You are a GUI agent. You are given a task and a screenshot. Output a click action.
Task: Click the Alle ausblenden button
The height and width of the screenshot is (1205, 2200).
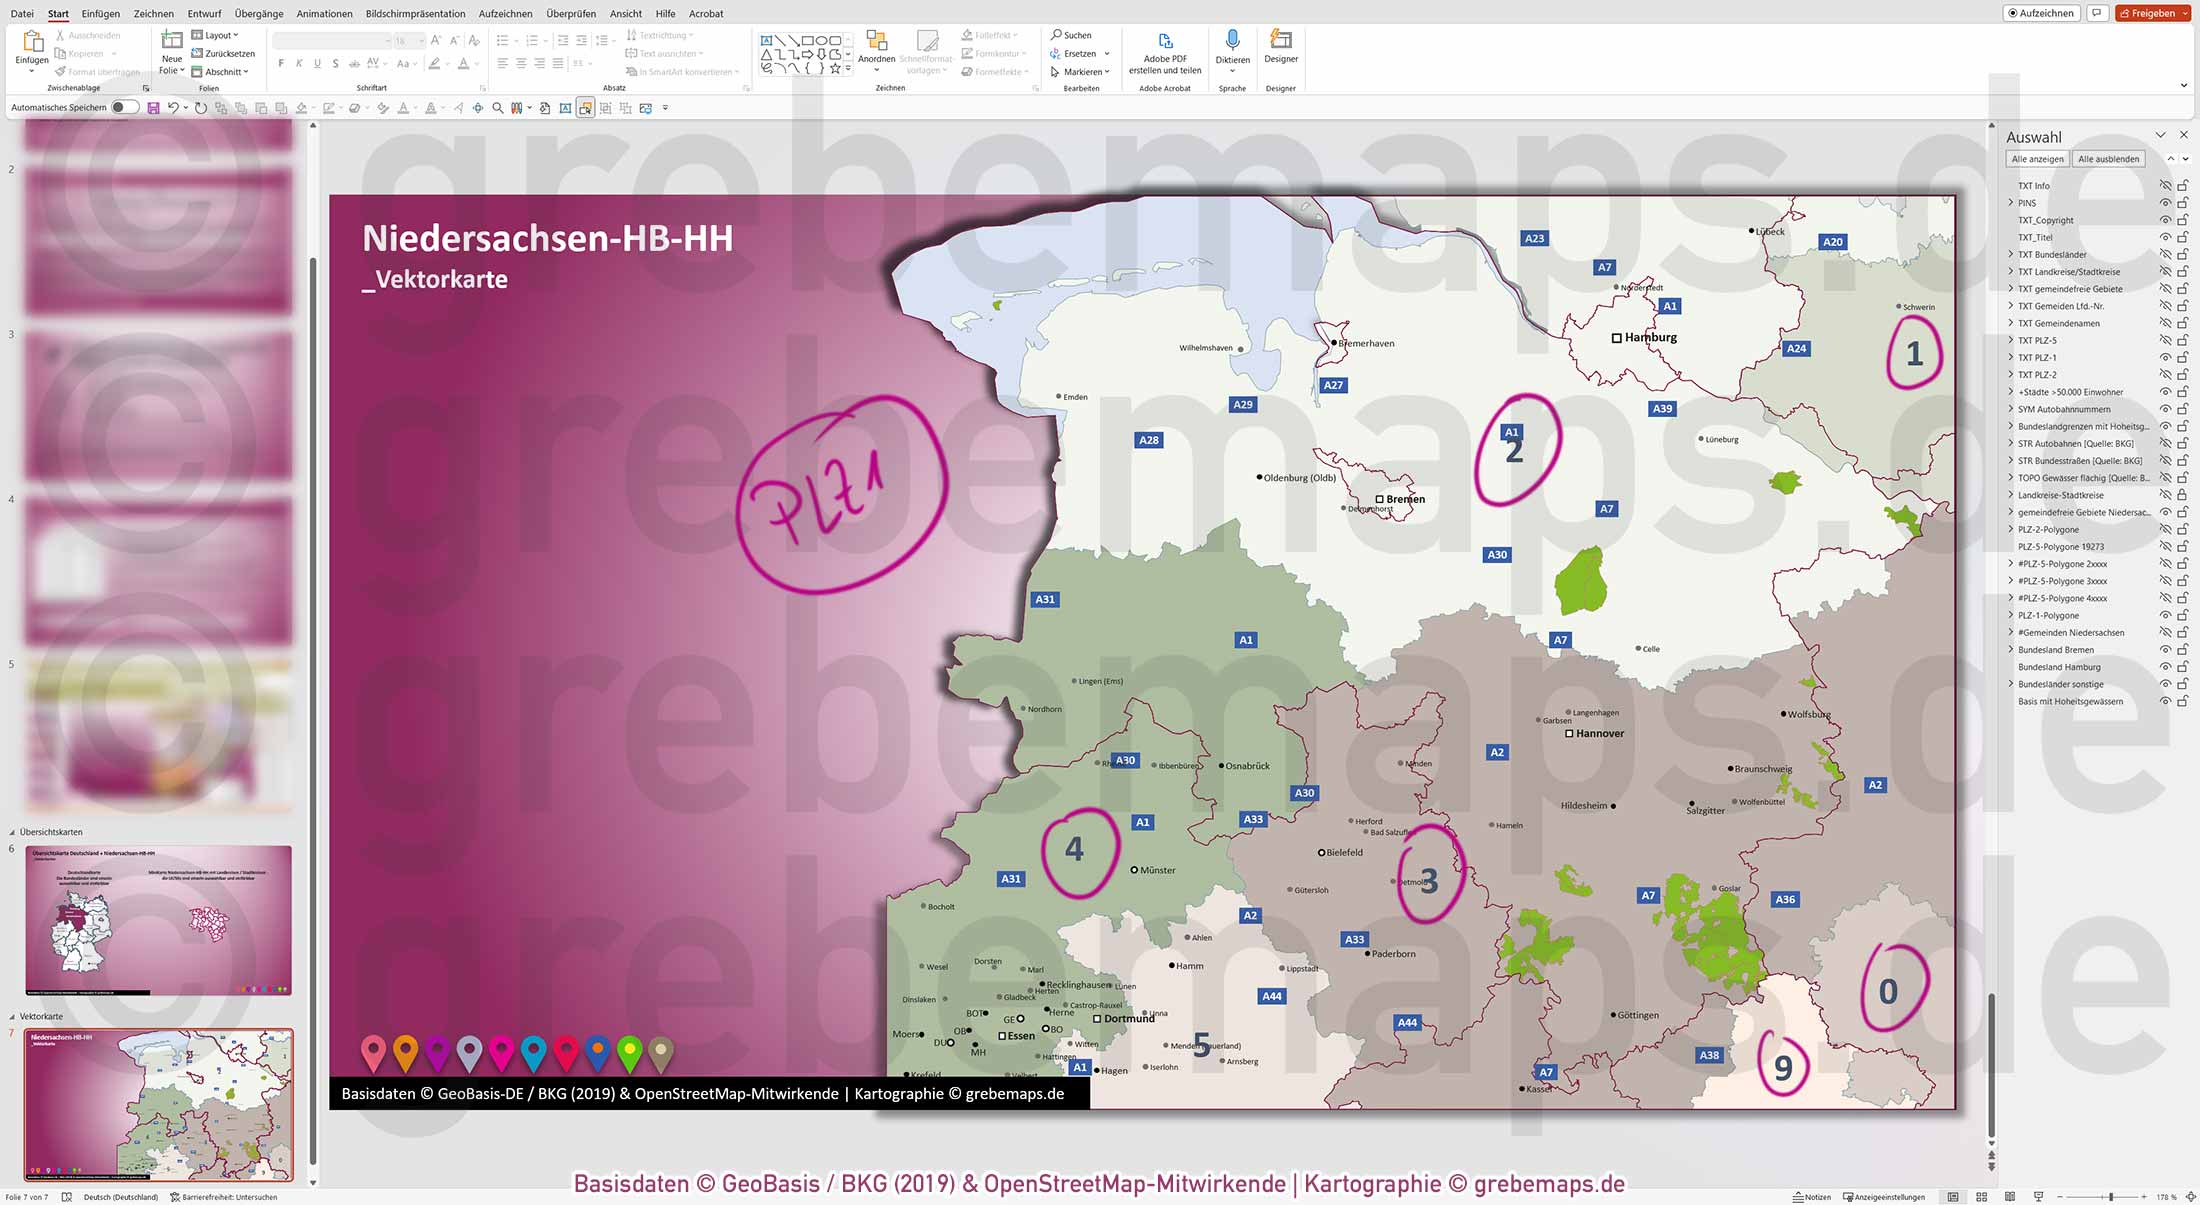click(x=2109, y=158)
